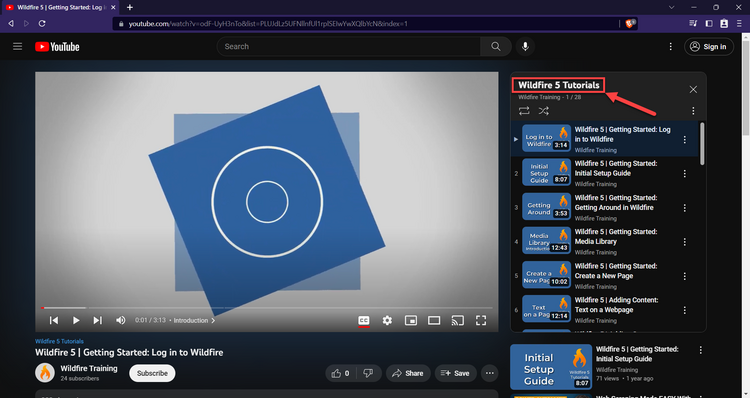Select Getting Around in Wildfire playlist item

click(x=605, y=207)
